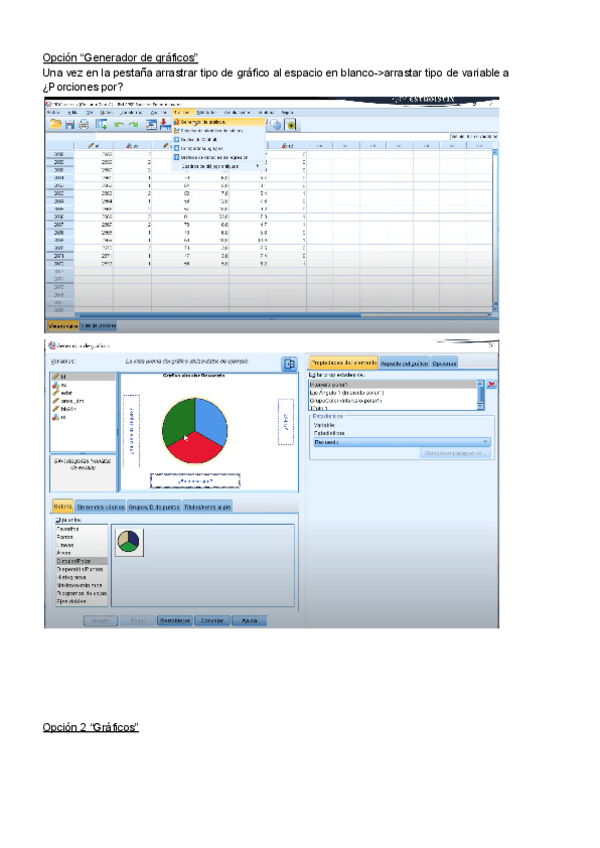Click the Print icon in SPSS toolbar

pyautogui.click(x=83, y=124)
